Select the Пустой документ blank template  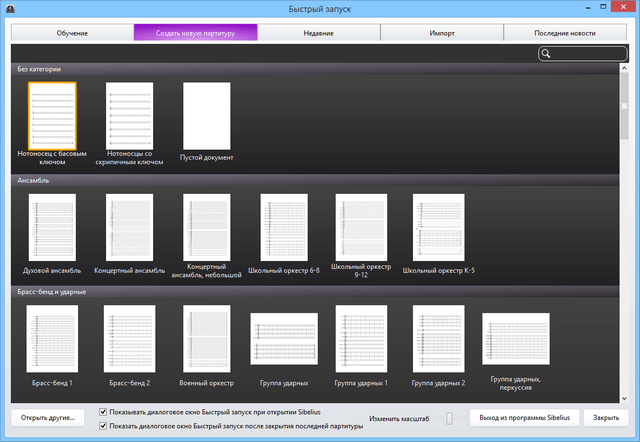206,114
